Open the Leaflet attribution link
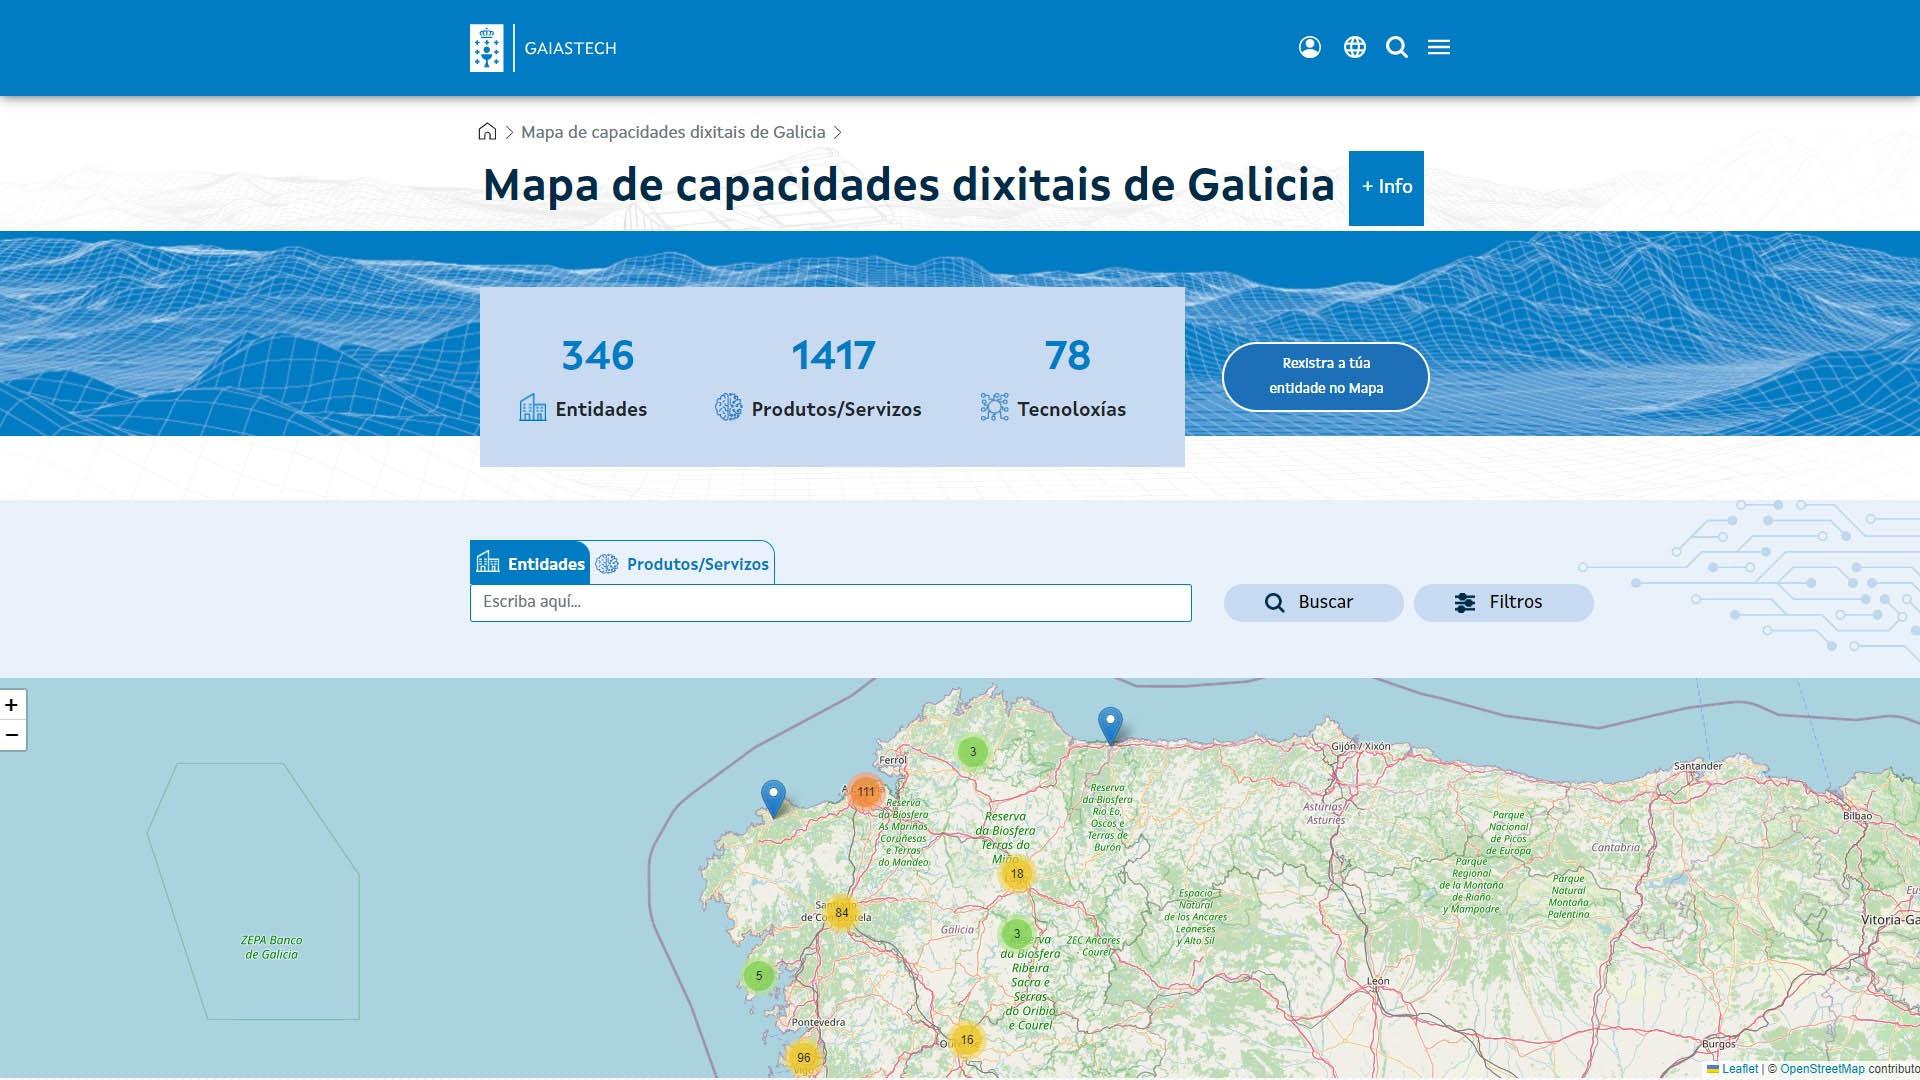Screen dimensions: 1920x1080 [x=1740, y=1069]
